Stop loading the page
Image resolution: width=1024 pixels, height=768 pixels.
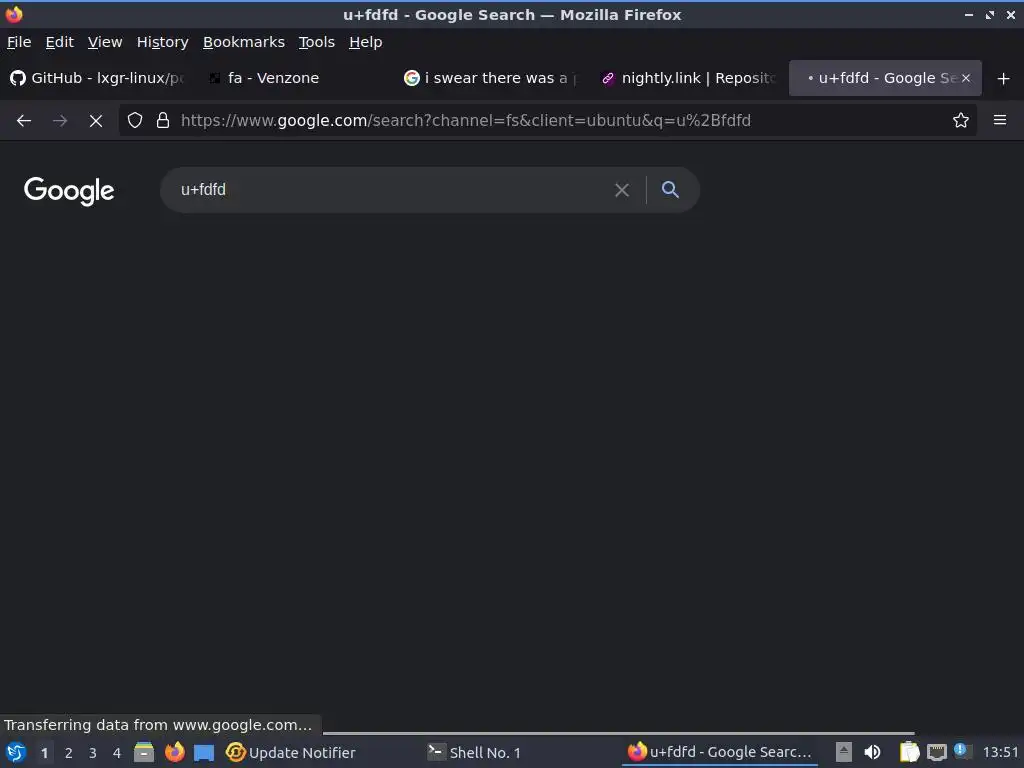pyautogui.click(x=96, y=120)
